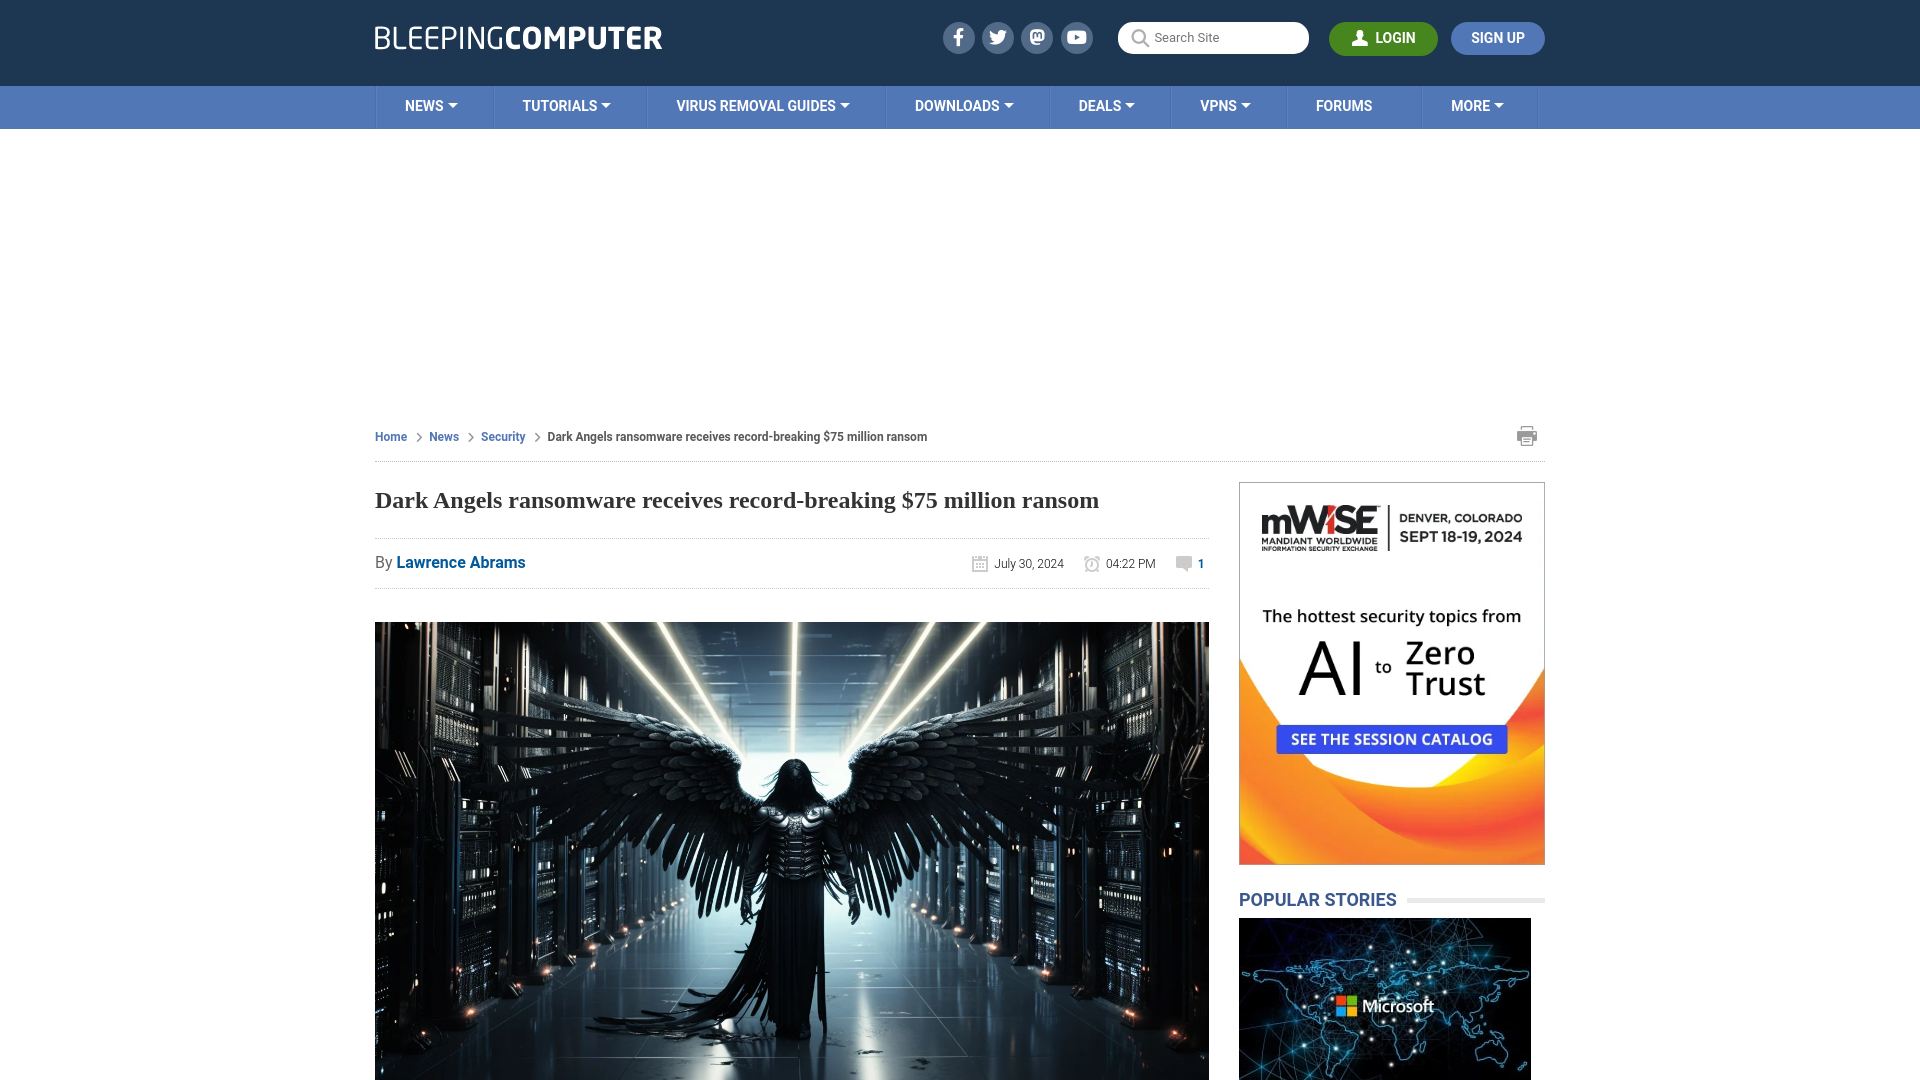
Task: Expand the TUTORIALS dropdown menu
Action: (x=566, y=105)
